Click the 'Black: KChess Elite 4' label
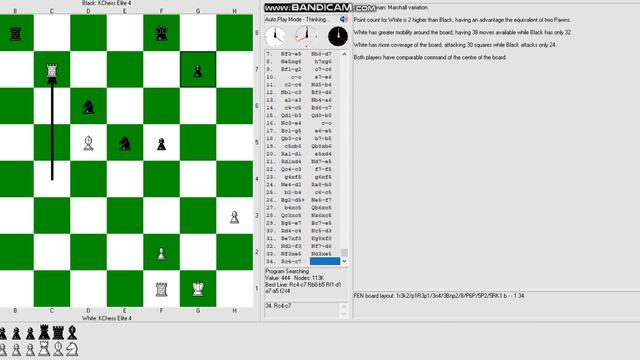Viewport: 640px width, 360px height. pos(107,3)
